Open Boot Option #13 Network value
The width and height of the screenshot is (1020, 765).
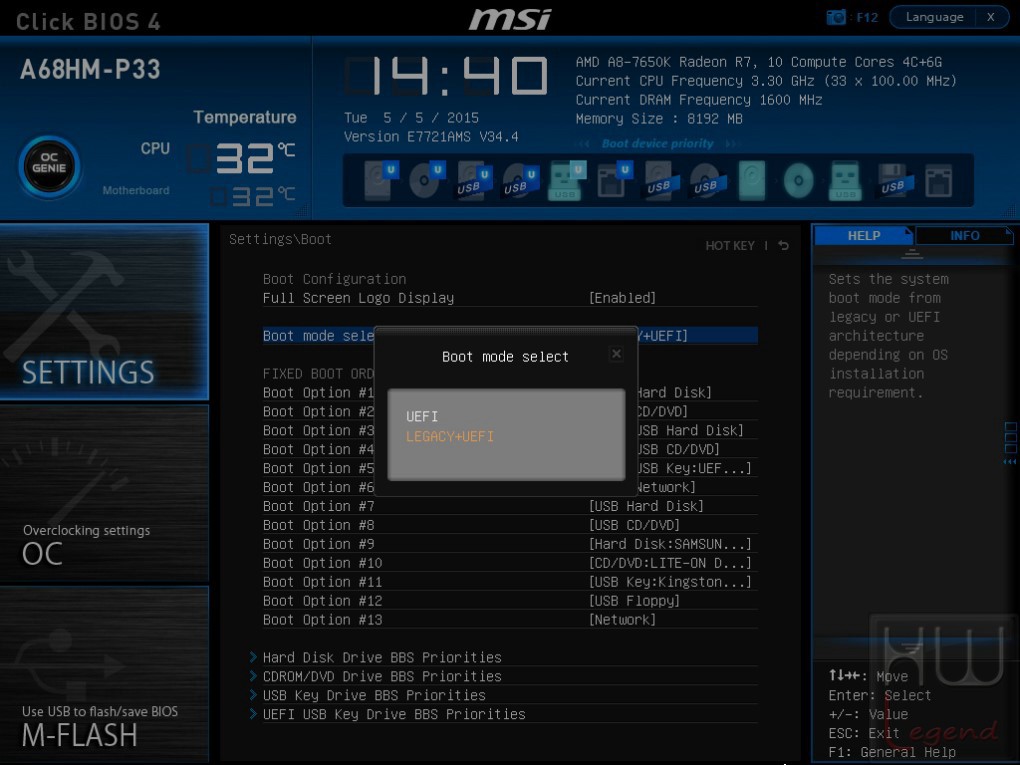(x=623, y=619)
